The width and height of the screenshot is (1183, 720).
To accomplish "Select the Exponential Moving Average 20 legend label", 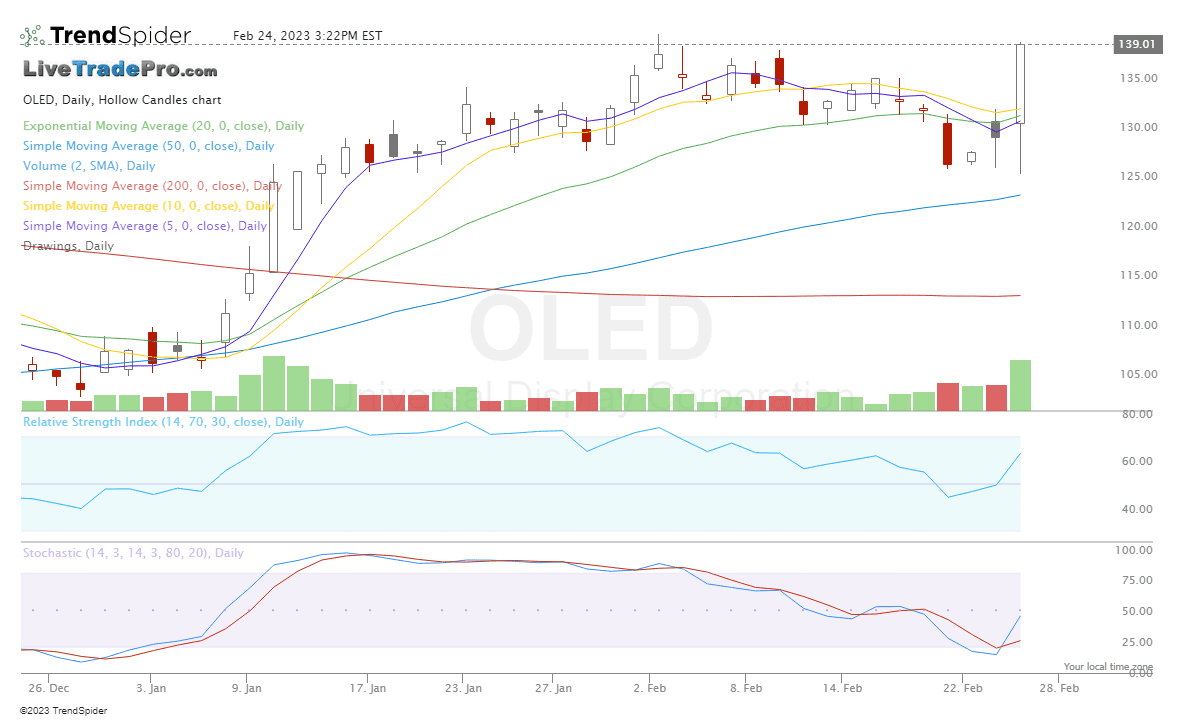I will click(163, 126).
